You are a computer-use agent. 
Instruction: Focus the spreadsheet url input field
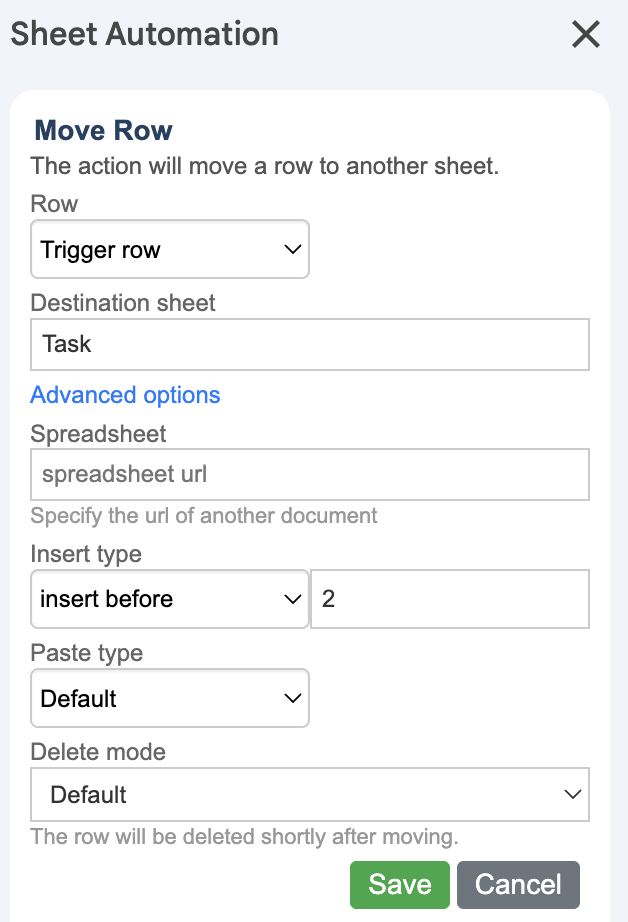click(x=309, y=474)
